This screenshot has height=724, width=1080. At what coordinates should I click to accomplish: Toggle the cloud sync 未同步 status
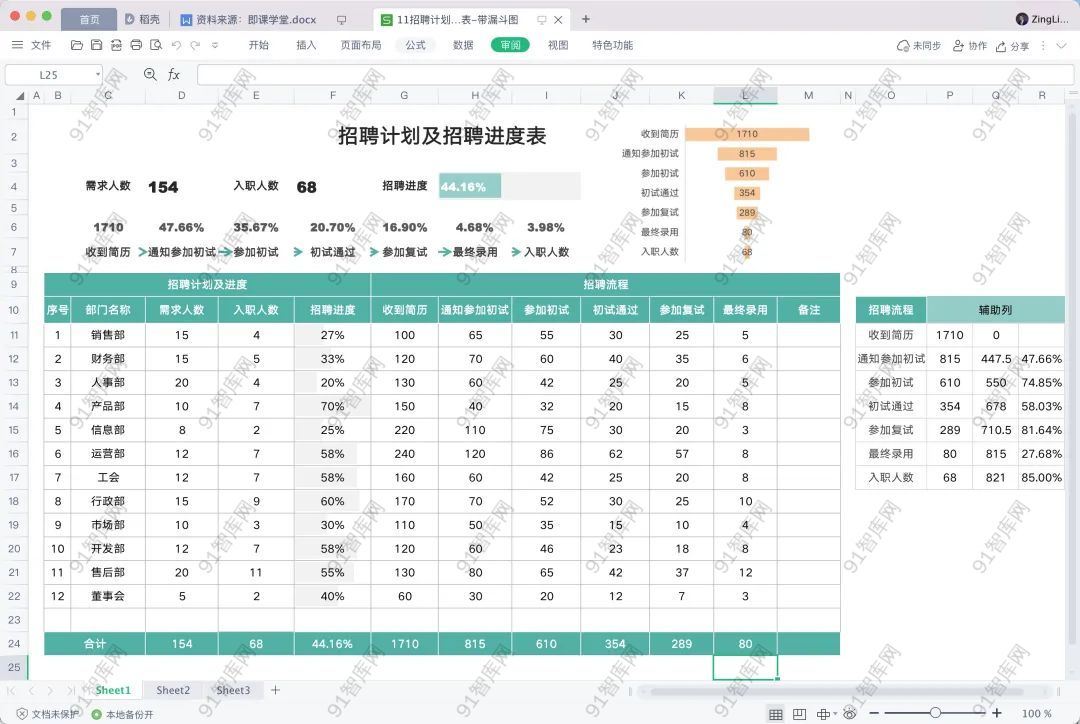[x=920, y=45]
